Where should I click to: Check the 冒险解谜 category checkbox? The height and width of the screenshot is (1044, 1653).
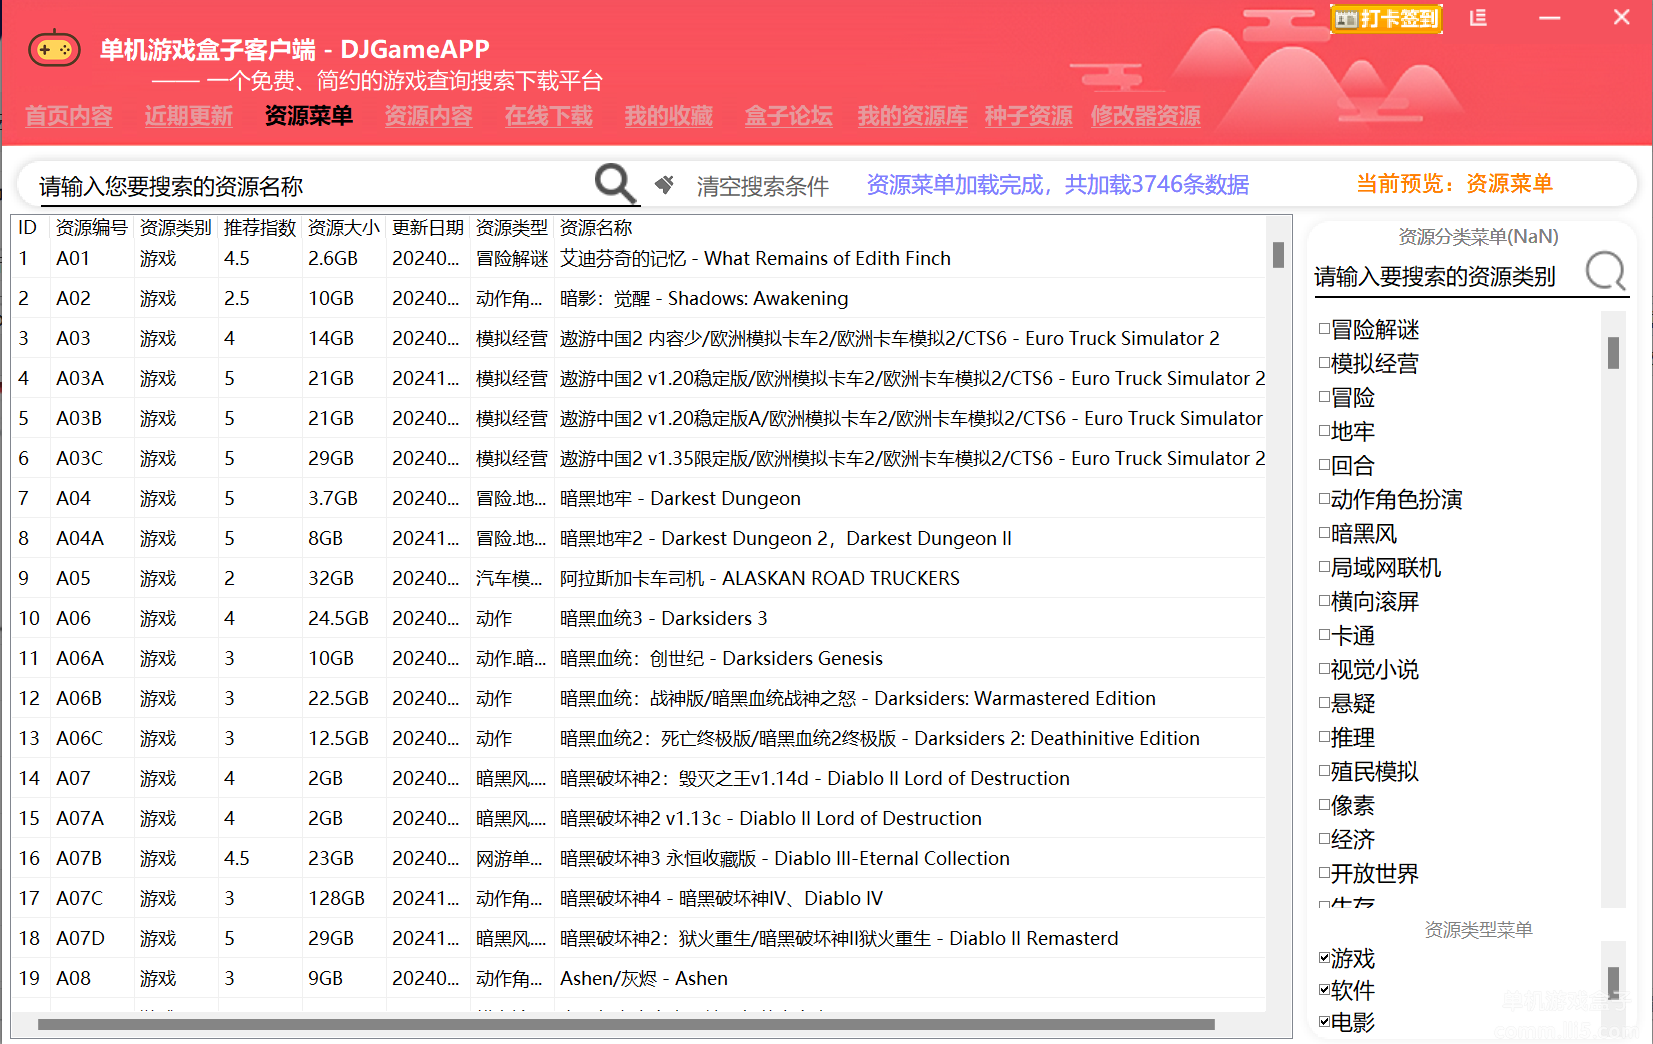point(1324,328)
